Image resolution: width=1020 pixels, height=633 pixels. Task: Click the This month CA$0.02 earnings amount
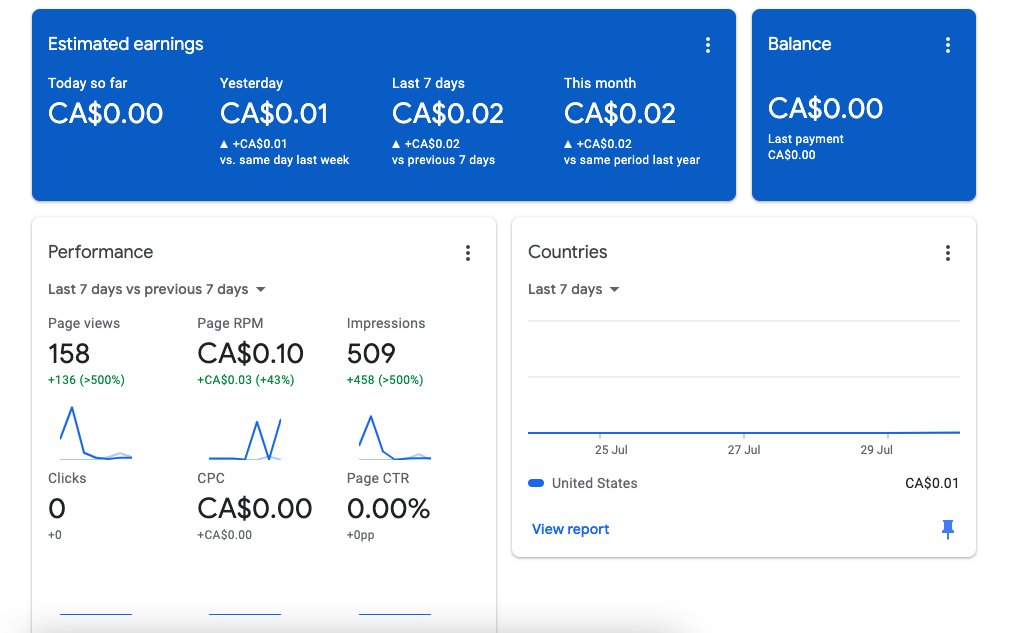click(620, 114)
